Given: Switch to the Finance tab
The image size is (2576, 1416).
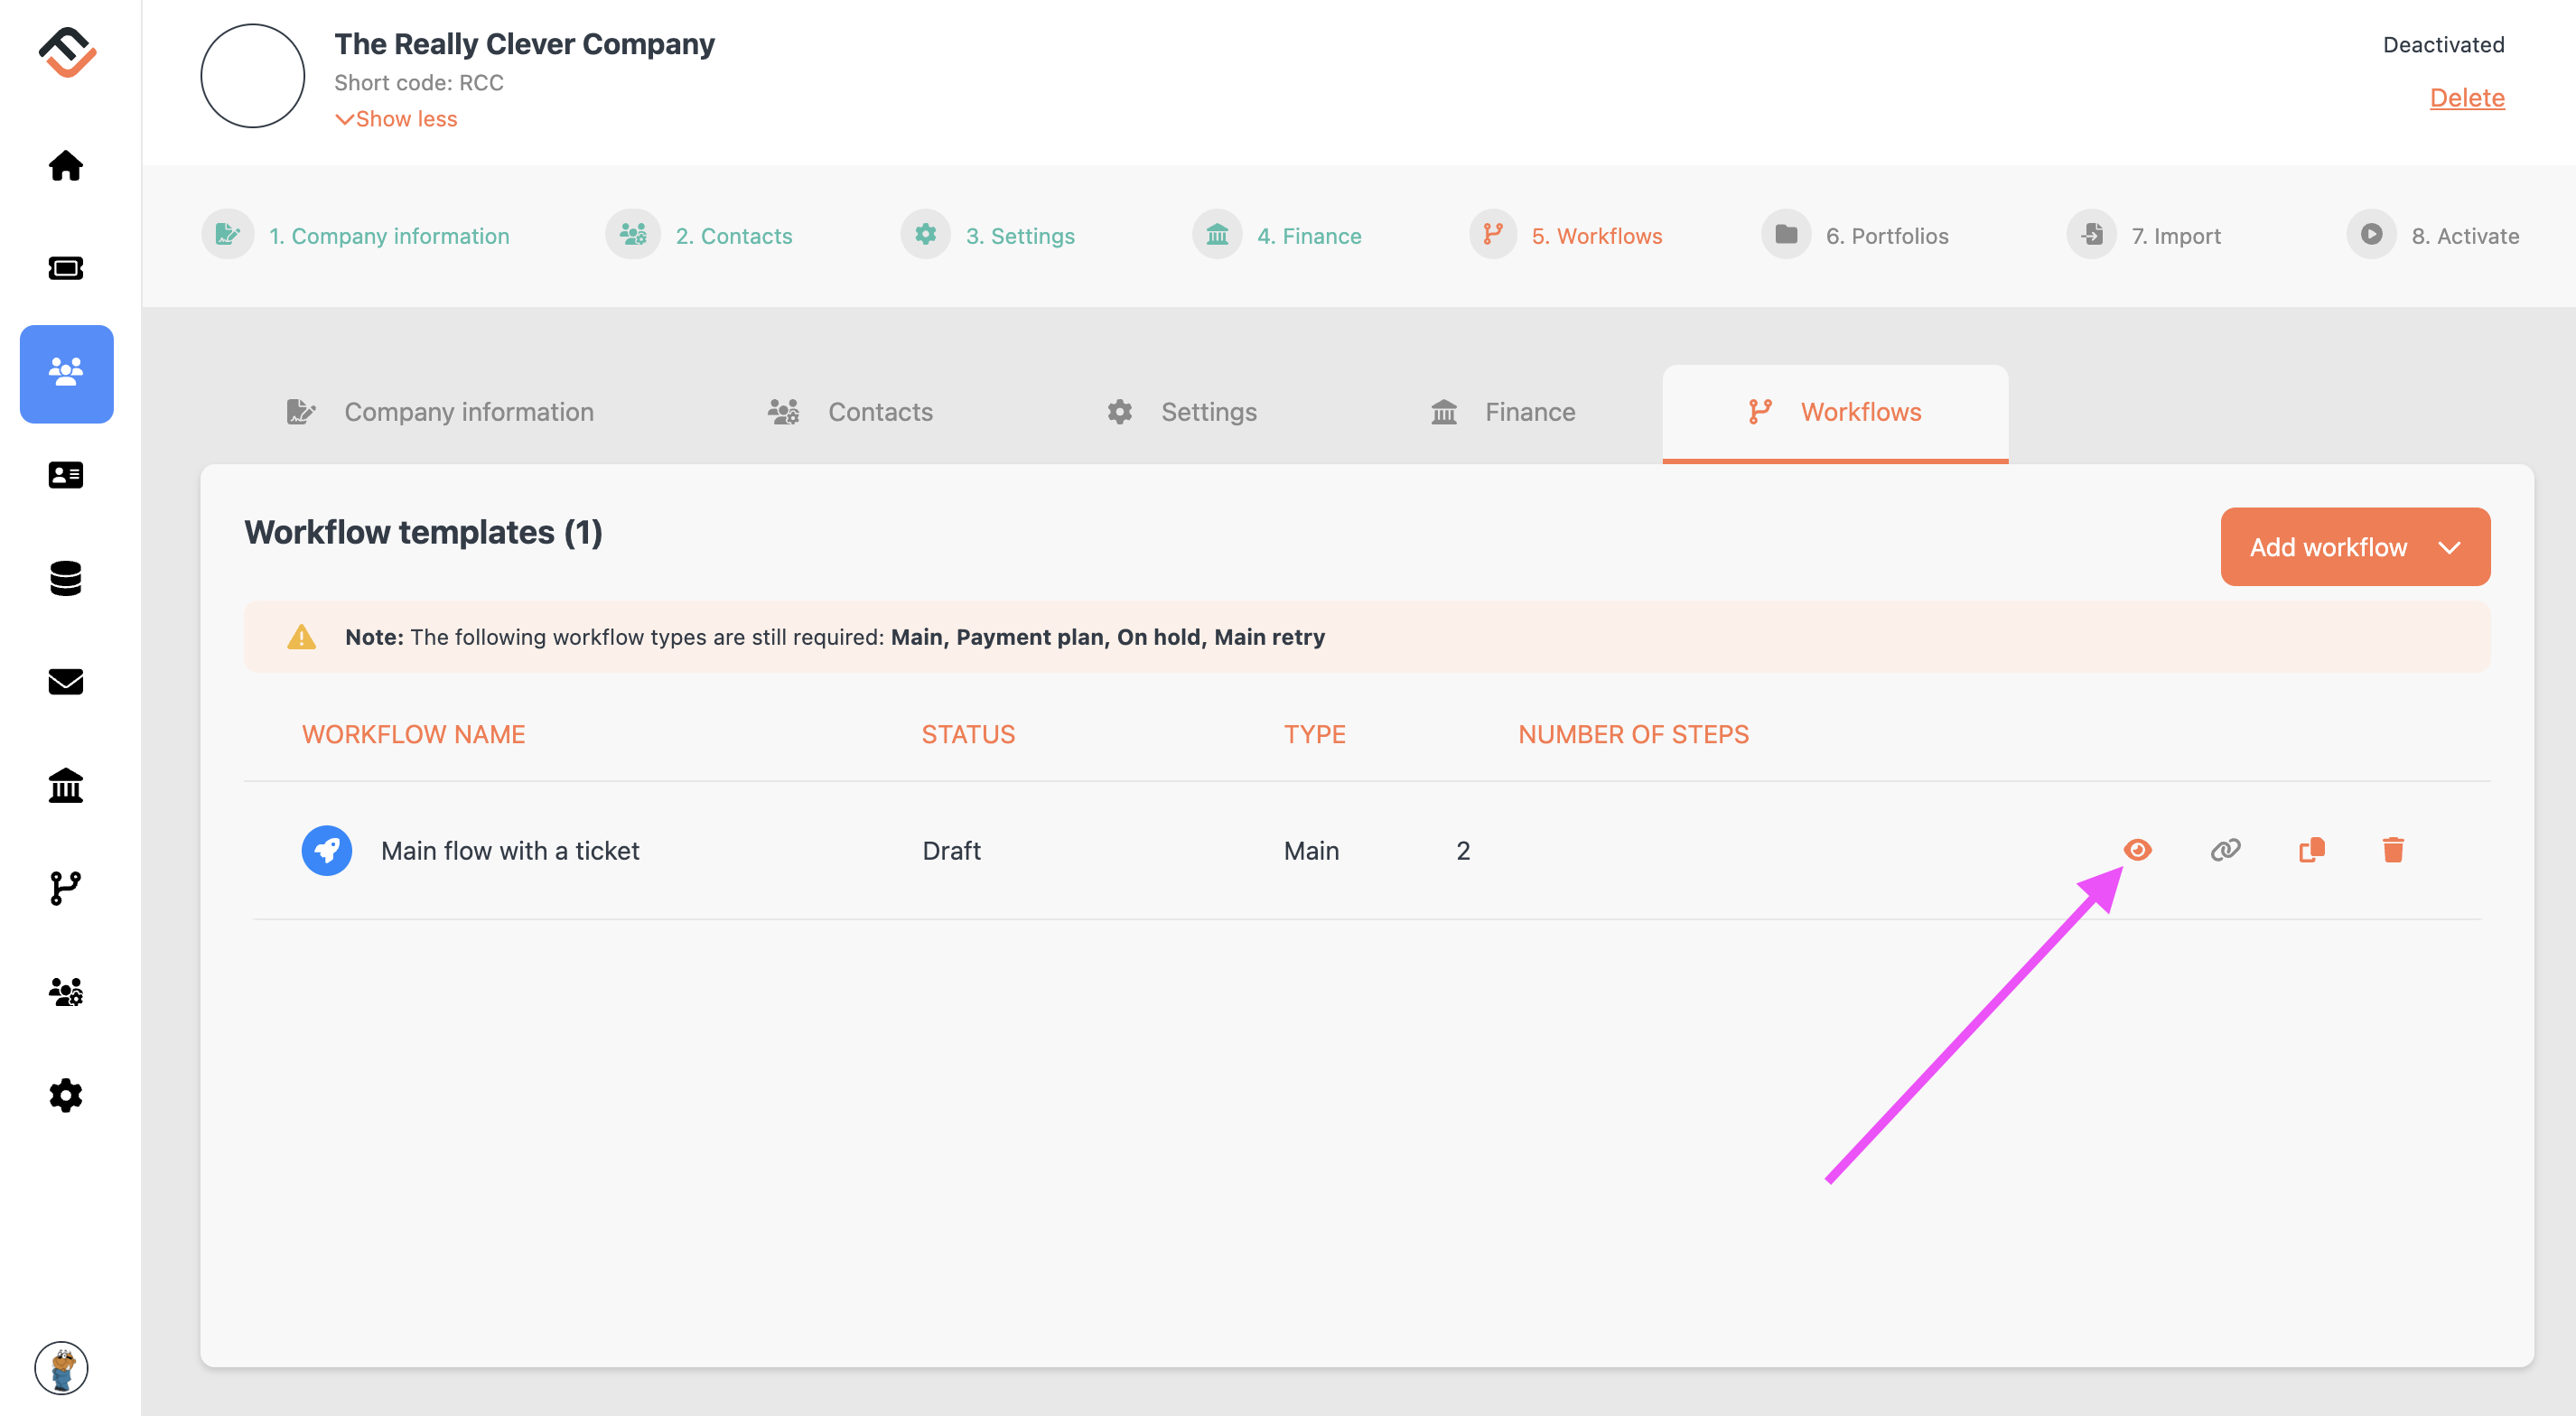Looking at the screenshot, I should click(1503, 412).
